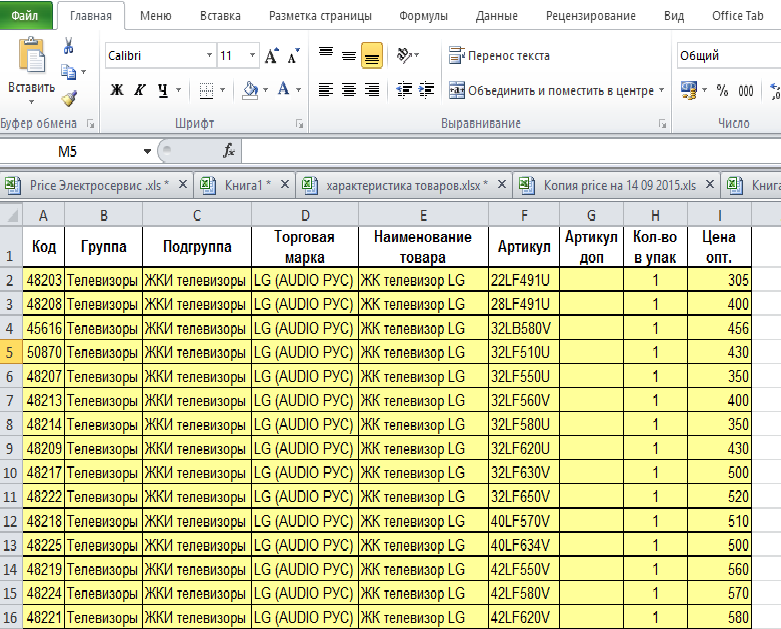Open the Name Box dropdown arrow
The width and height of the screenshot is (781, 629).
[x=147, y=151]
